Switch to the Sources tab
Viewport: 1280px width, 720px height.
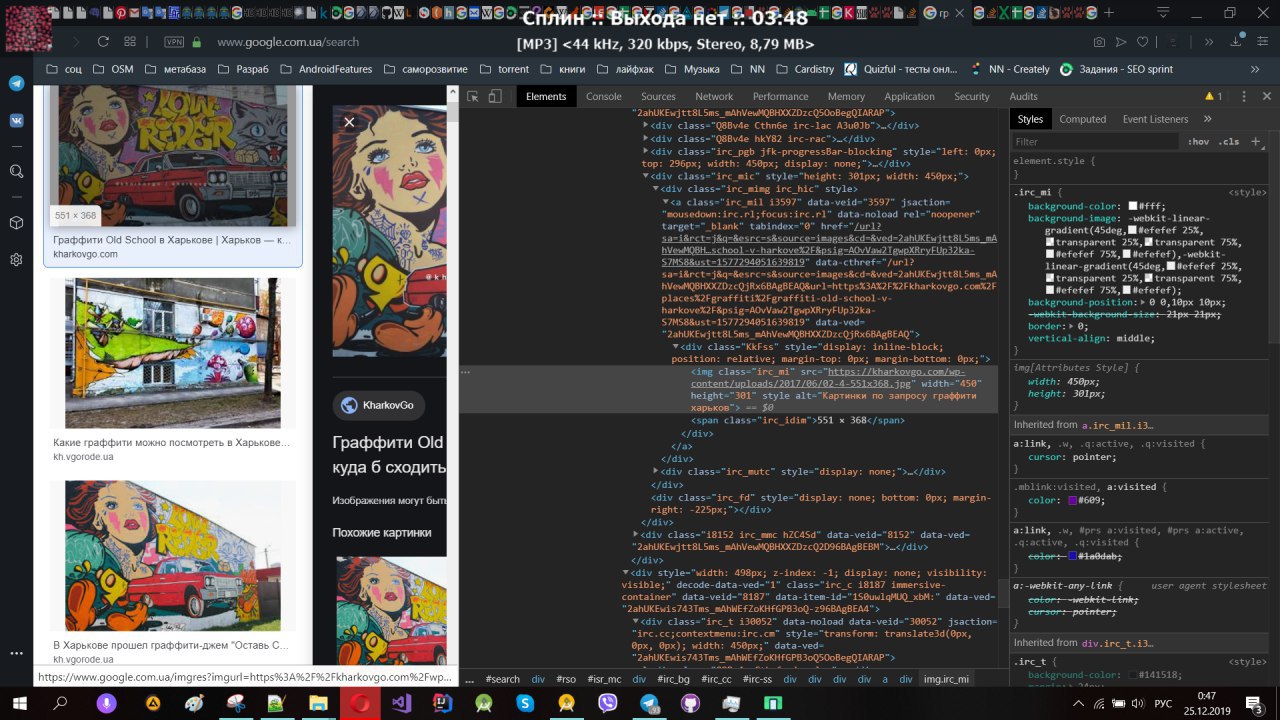point(658,97)
